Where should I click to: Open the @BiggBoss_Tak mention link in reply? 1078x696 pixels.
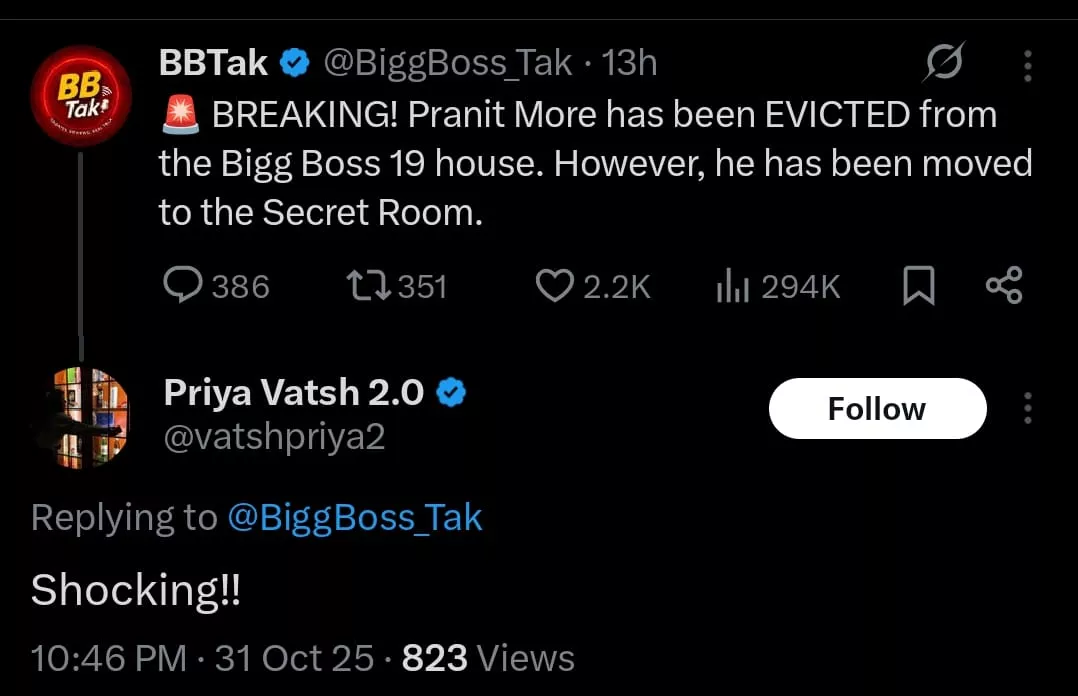point(355,518)
